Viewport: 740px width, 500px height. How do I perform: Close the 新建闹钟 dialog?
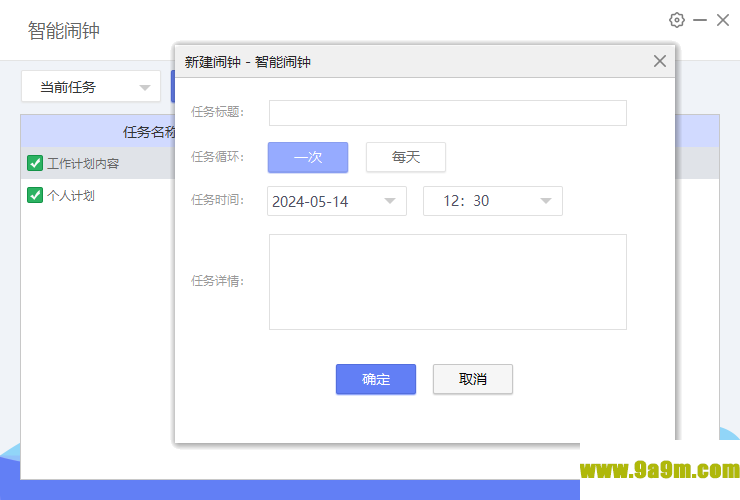coord(660,61)
